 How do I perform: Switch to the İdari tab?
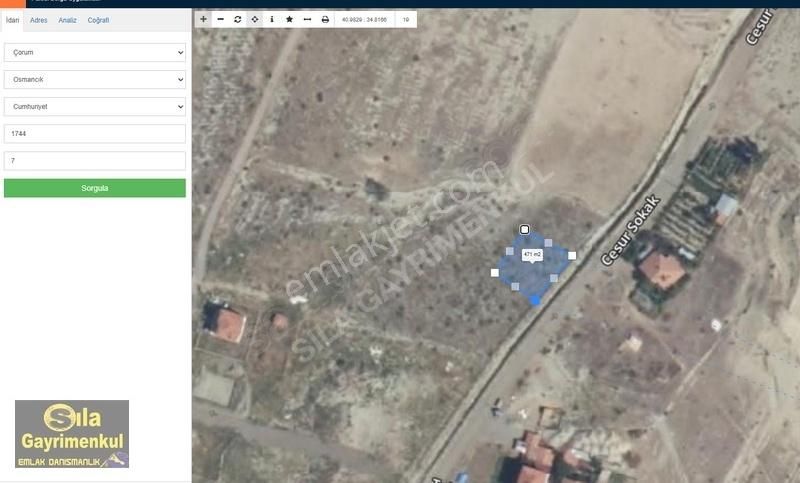click(x=12, y=20)
